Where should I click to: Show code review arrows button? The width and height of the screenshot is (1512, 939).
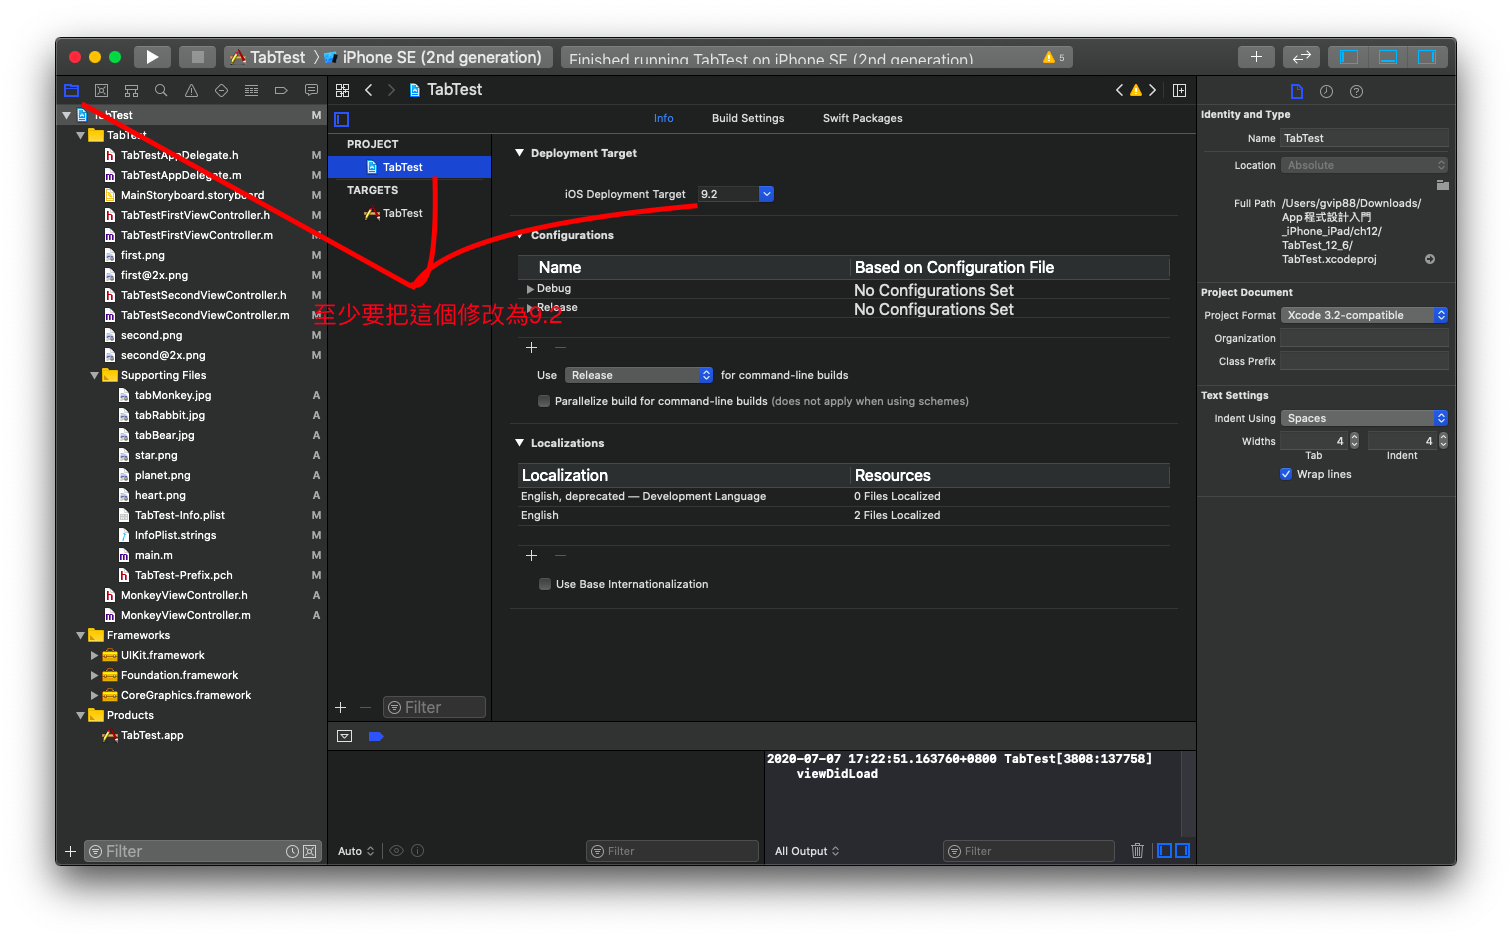pos(1301,57)
